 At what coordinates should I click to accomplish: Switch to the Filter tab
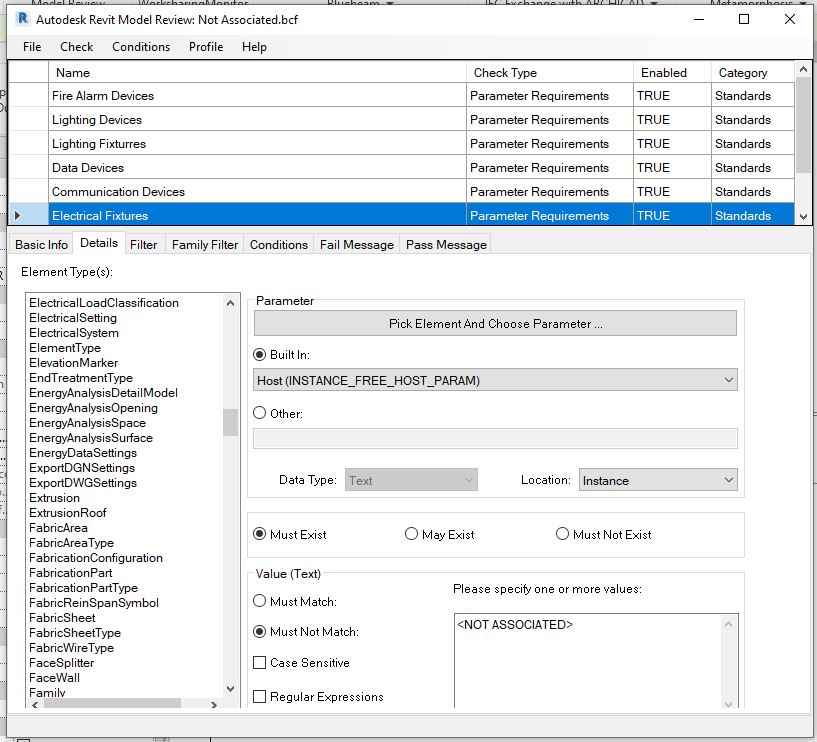coord(143,244)
